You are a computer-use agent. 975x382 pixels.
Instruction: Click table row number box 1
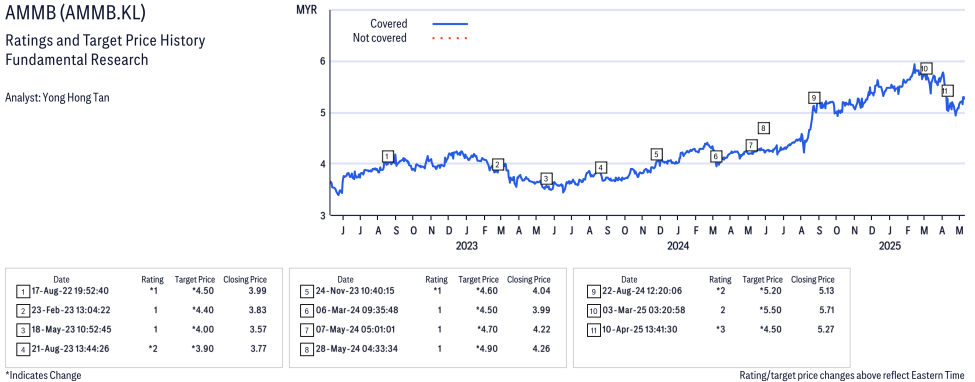click(x=22, y=292)
